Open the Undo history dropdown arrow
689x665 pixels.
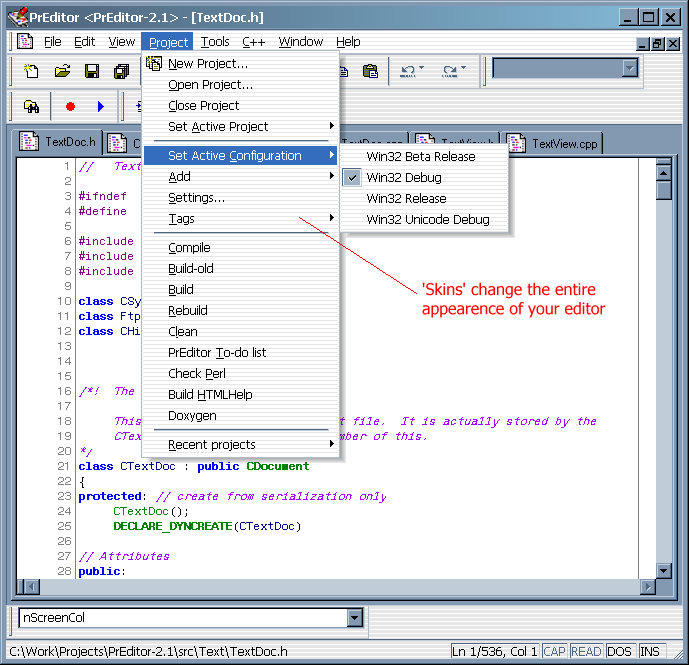(x=421, y=69)
